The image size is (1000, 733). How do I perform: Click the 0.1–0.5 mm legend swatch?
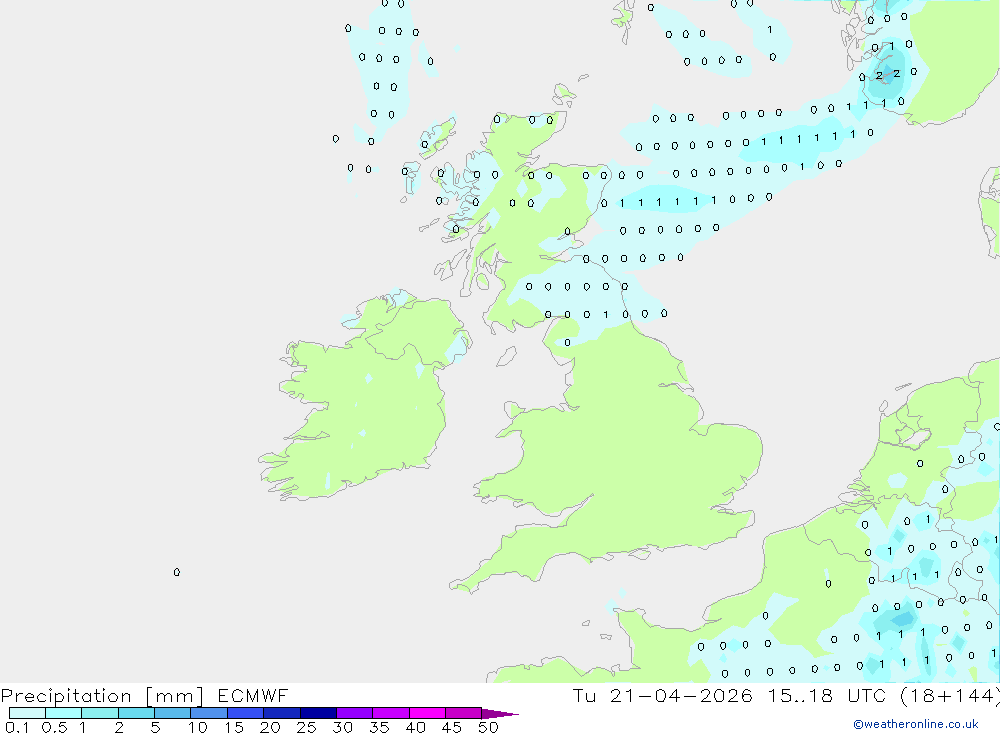tap(27, 713)
